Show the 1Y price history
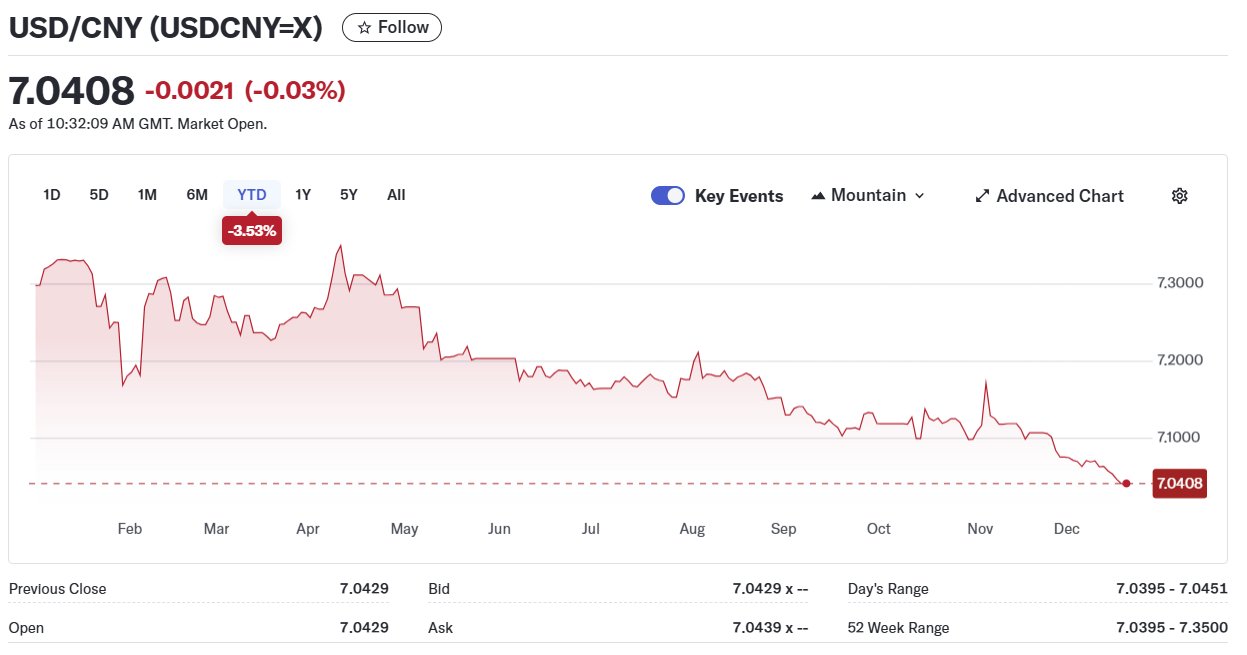This screenshot has height=655, width=1247. (x=303, y=195)
